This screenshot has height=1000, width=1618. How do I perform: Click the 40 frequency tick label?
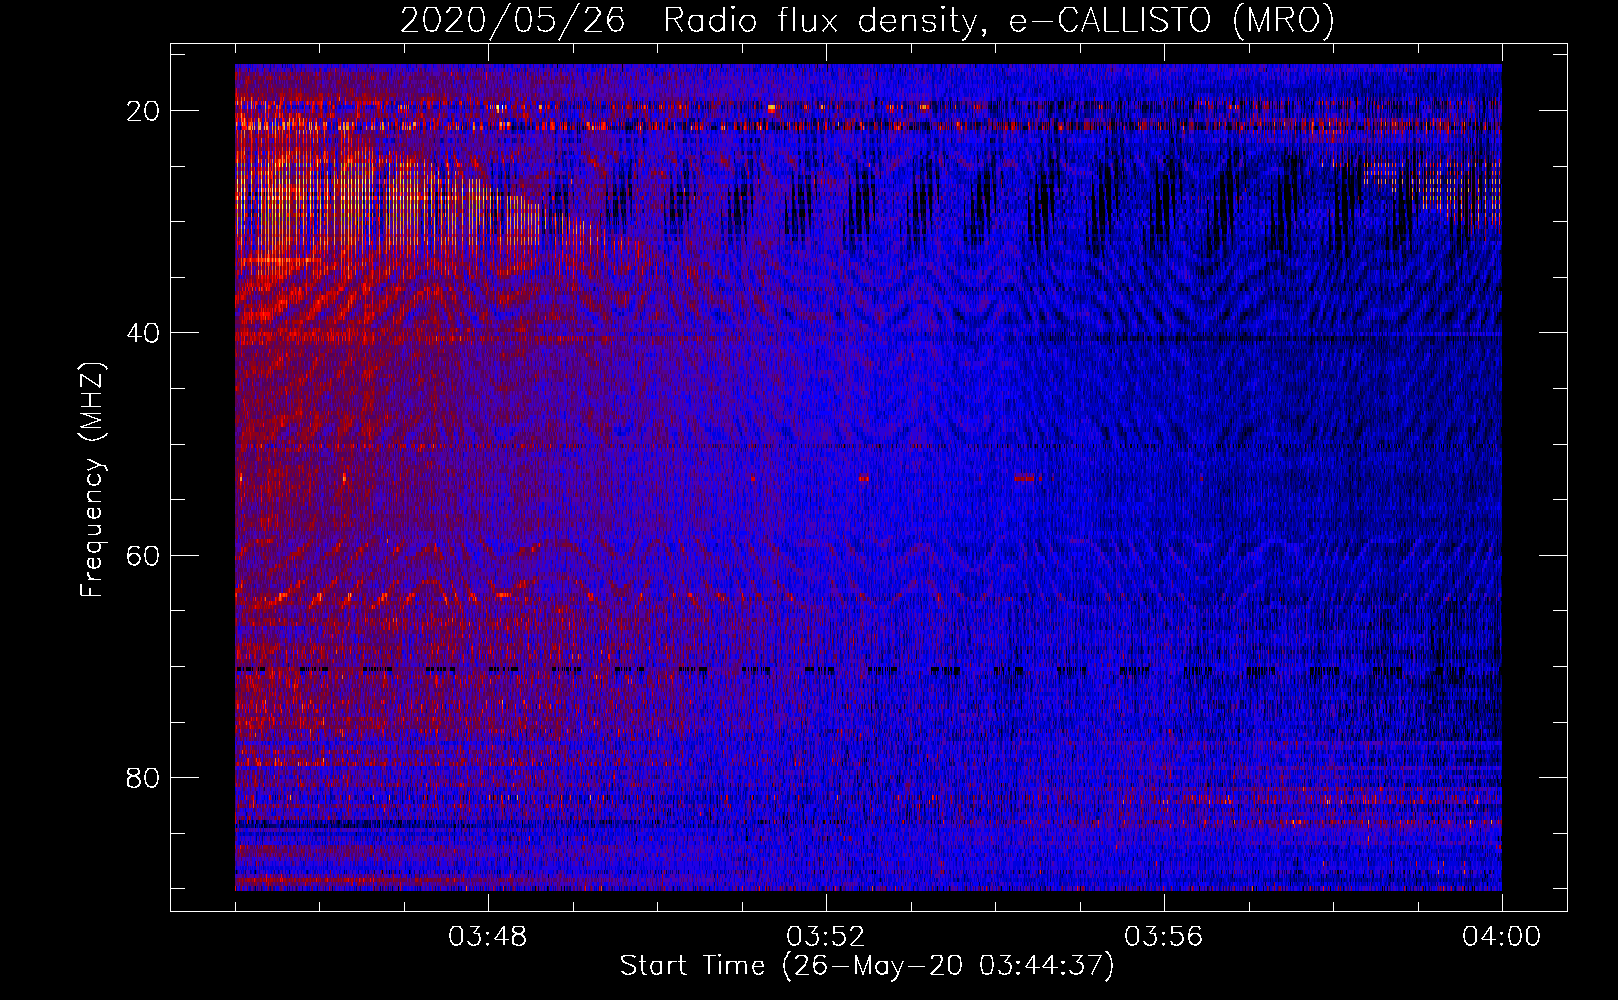(x=144, y=333)
